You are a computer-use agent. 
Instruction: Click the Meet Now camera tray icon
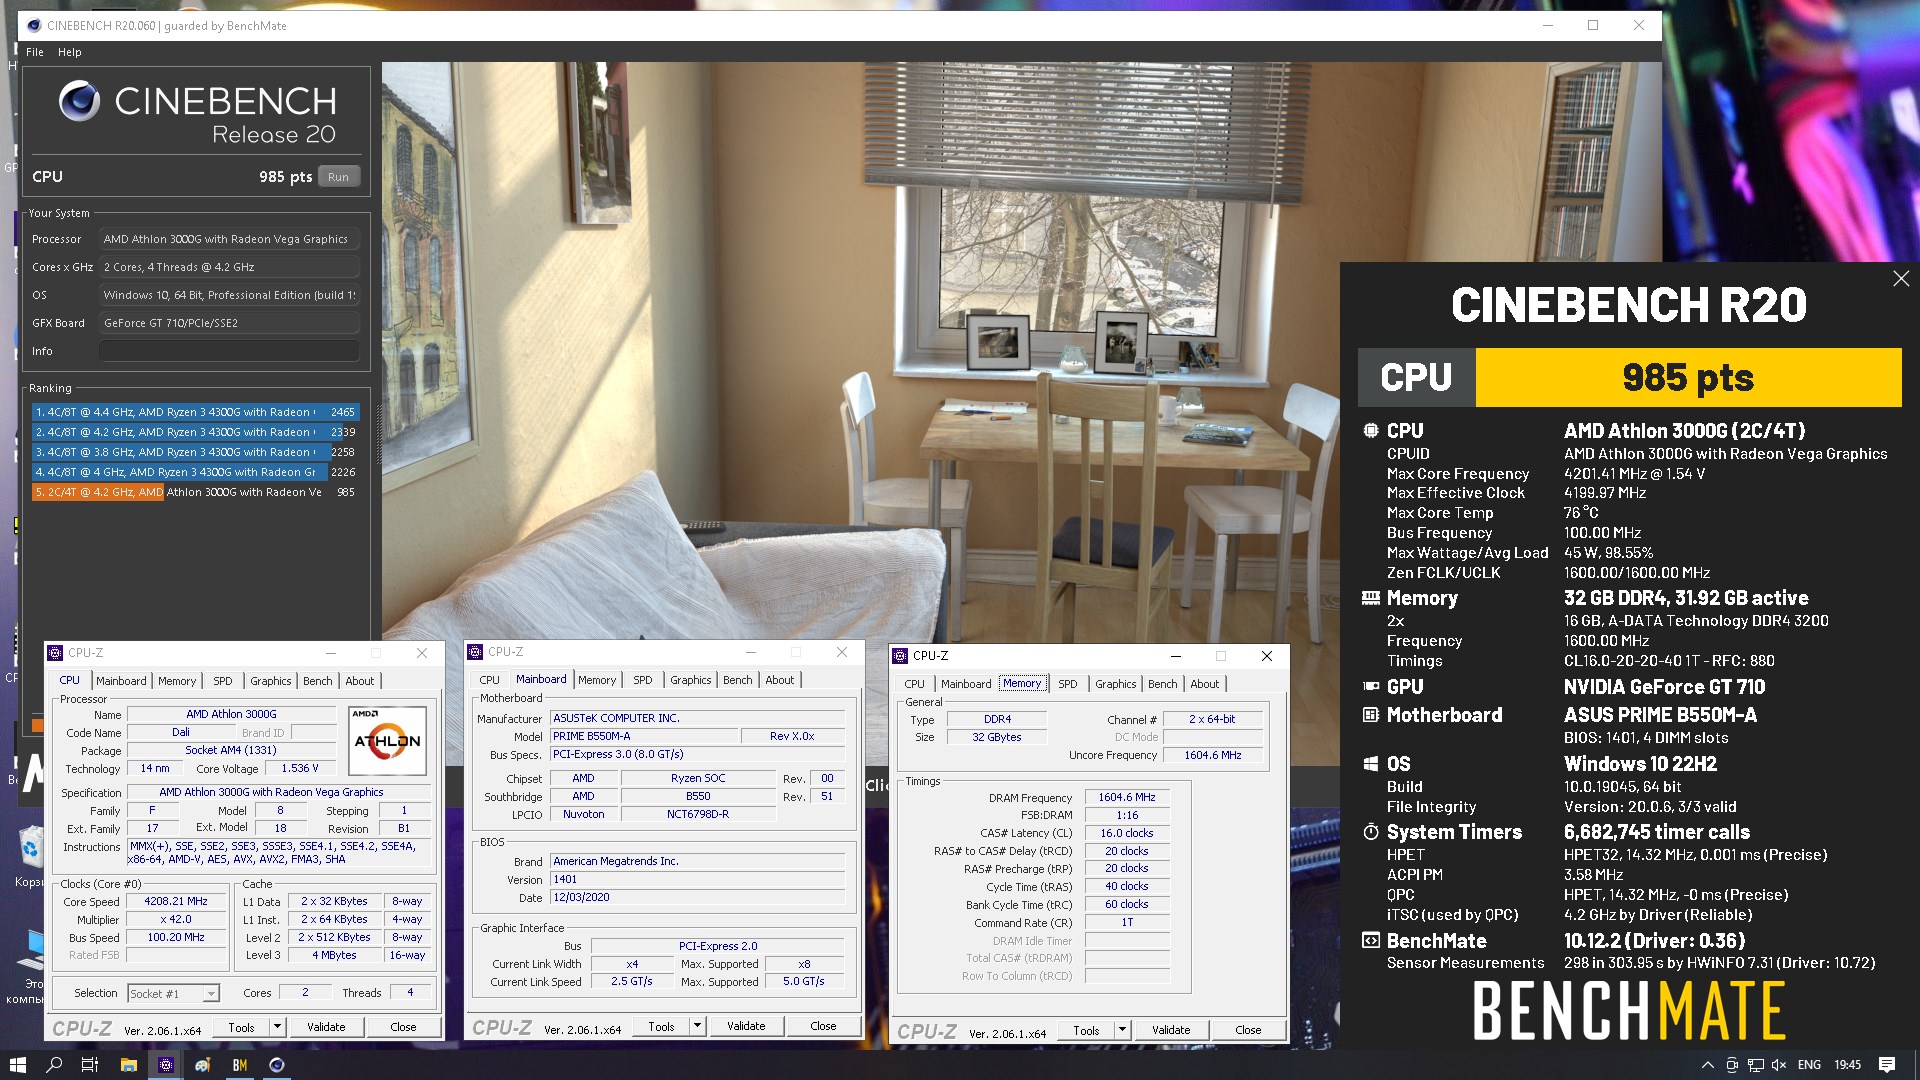1732,1065
